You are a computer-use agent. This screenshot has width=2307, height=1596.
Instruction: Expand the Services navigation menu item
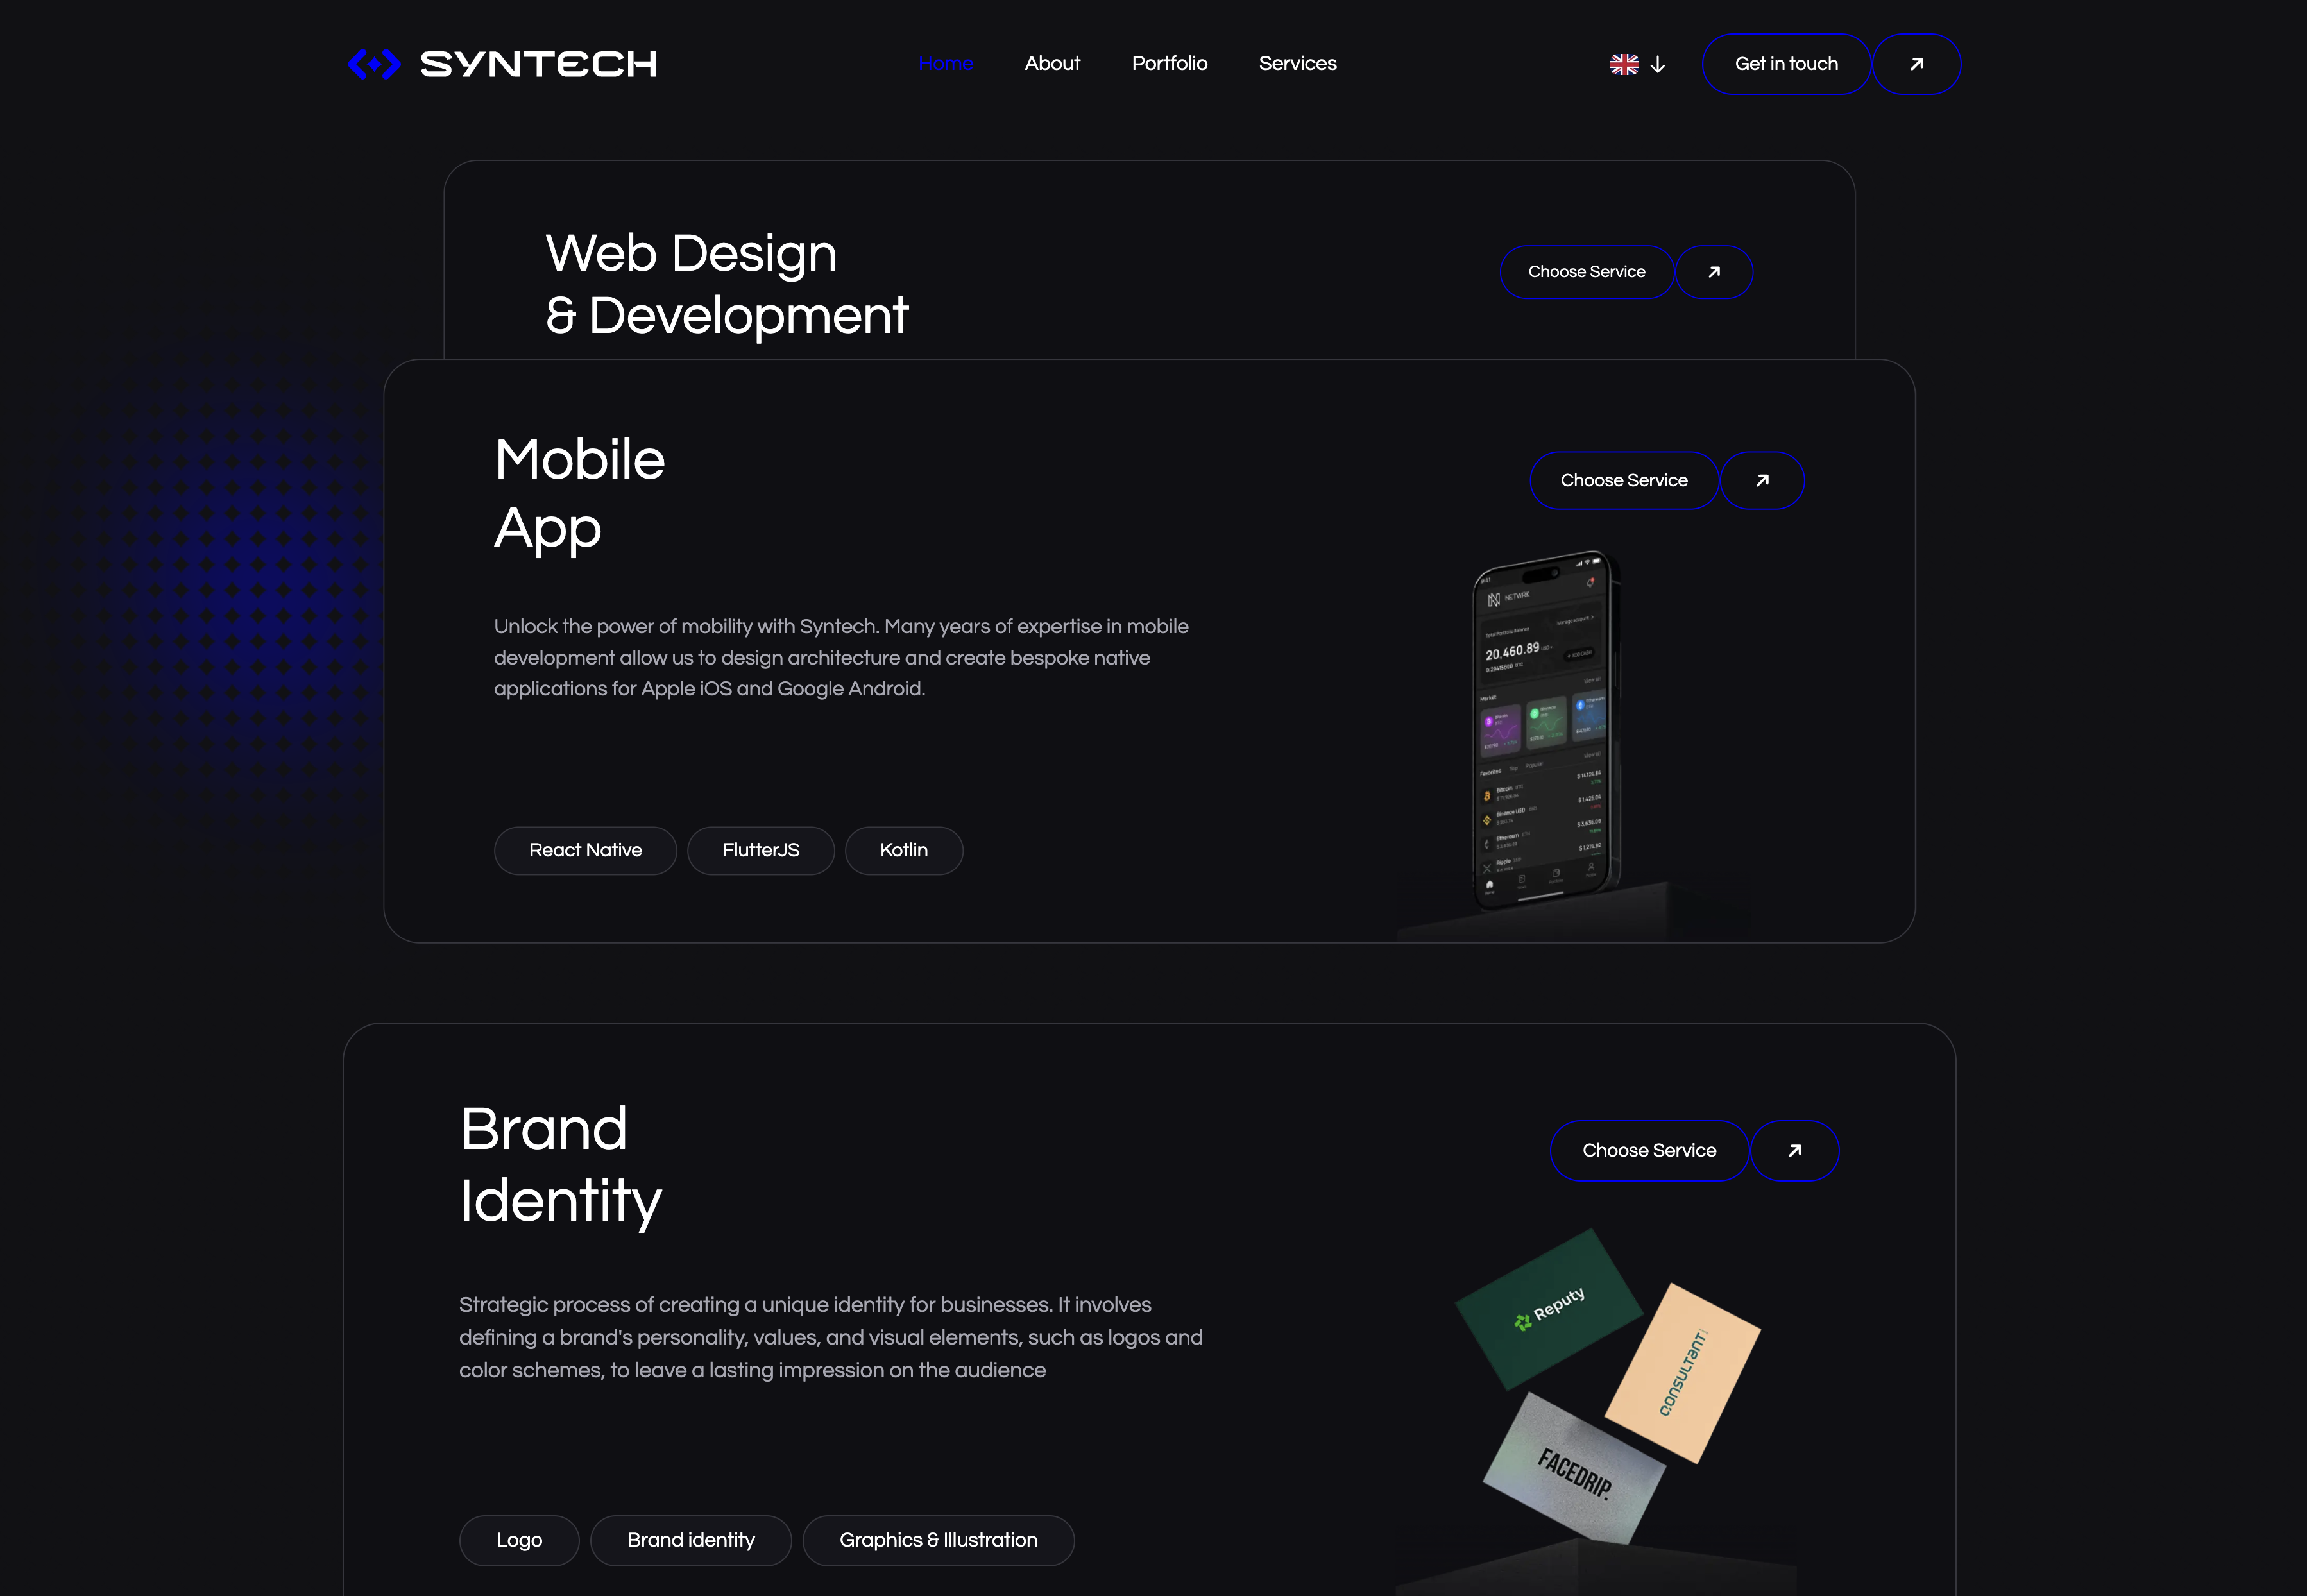1297,63
